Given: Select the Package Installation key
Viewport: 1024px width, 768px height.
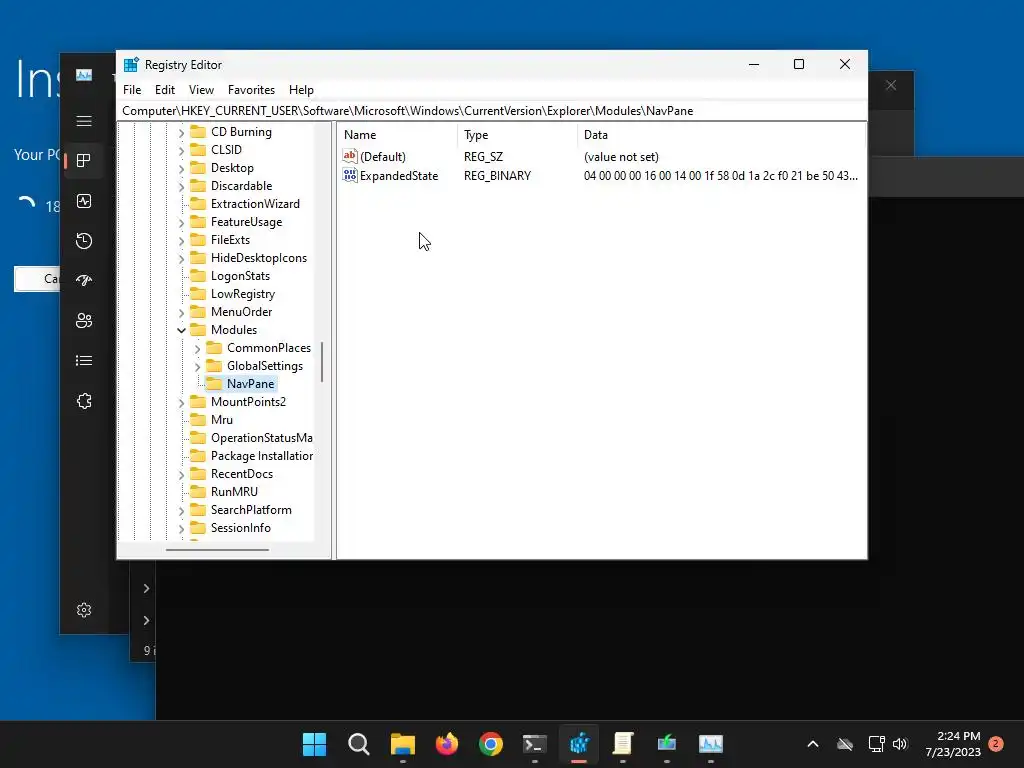Looking at the screenshot, I should 261,456.
